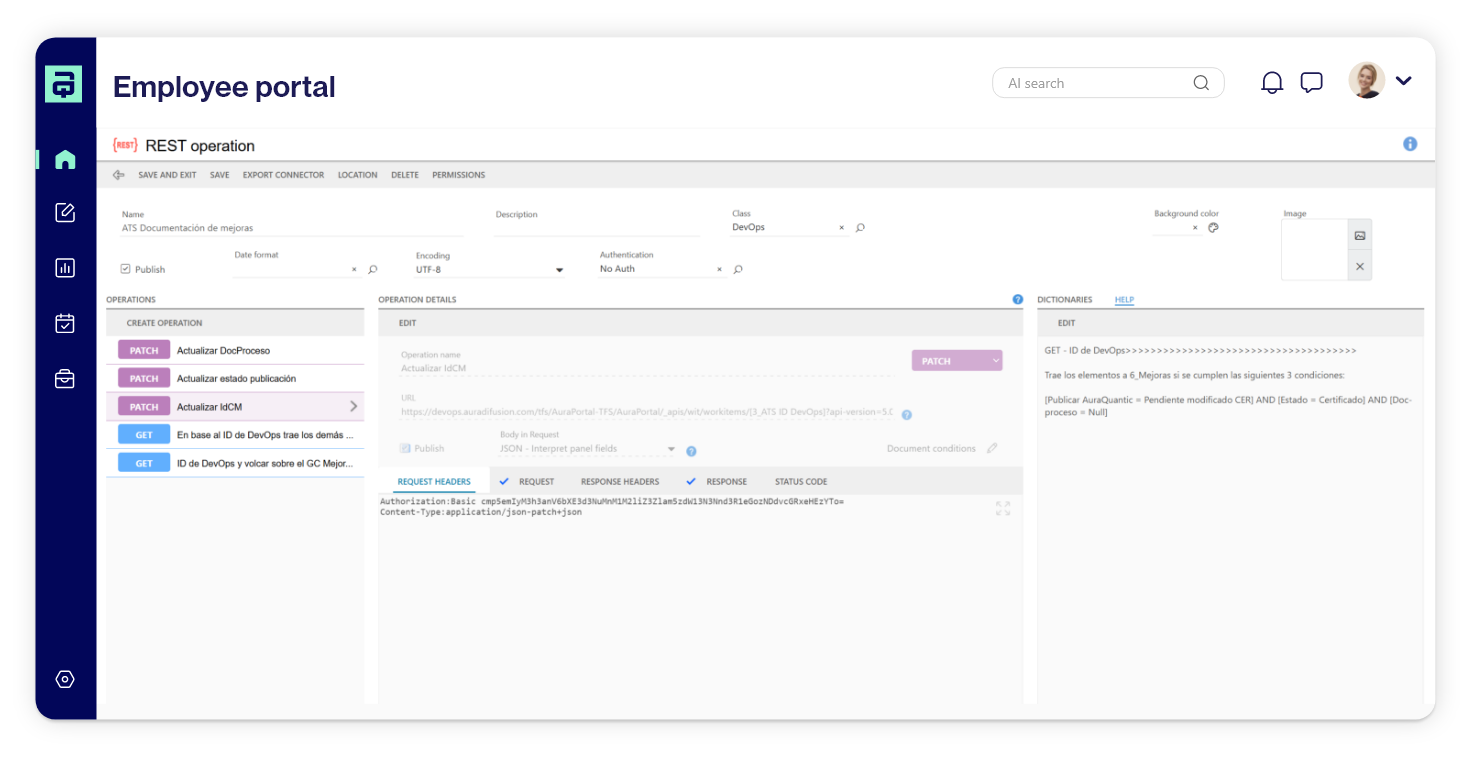
Task: Open the chat bubble icon
Action: (1311, 82)
